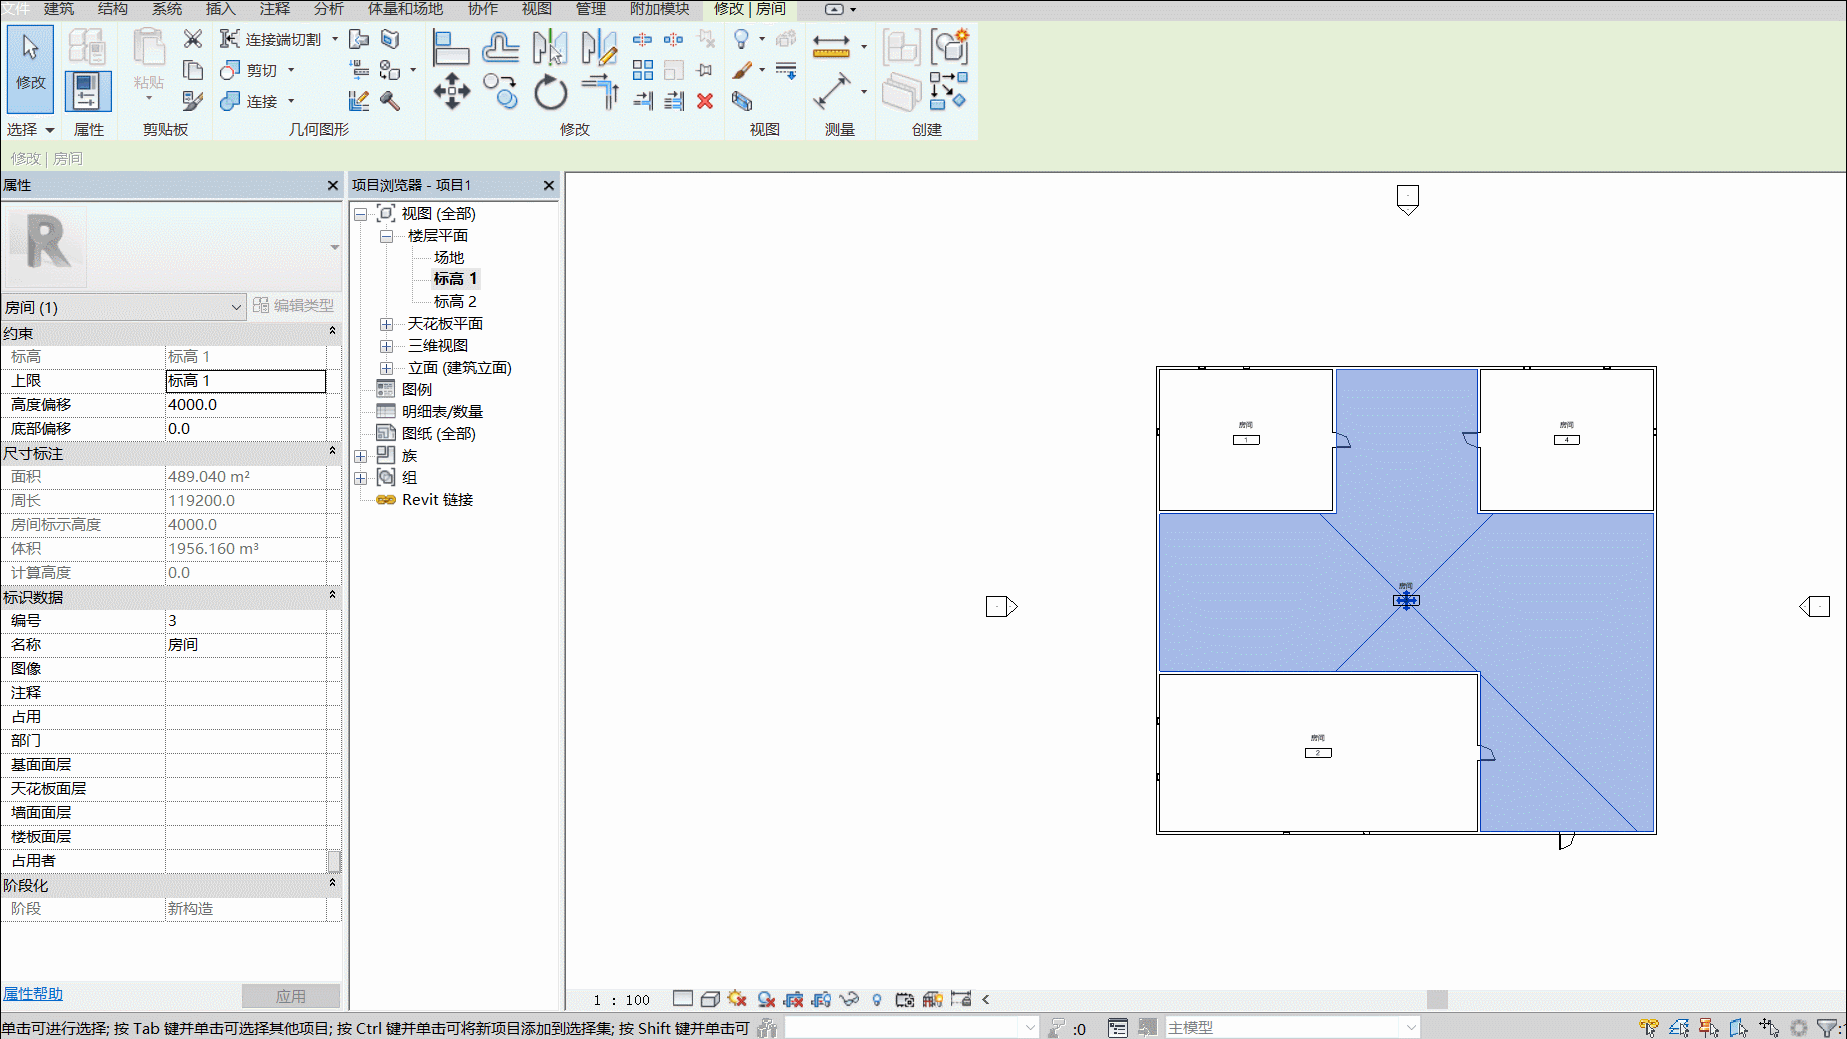The height and width of the screenshot is (1039, 1847).
Task: Select the Trim/Extend to Corner icon
Action: (600, 92)
